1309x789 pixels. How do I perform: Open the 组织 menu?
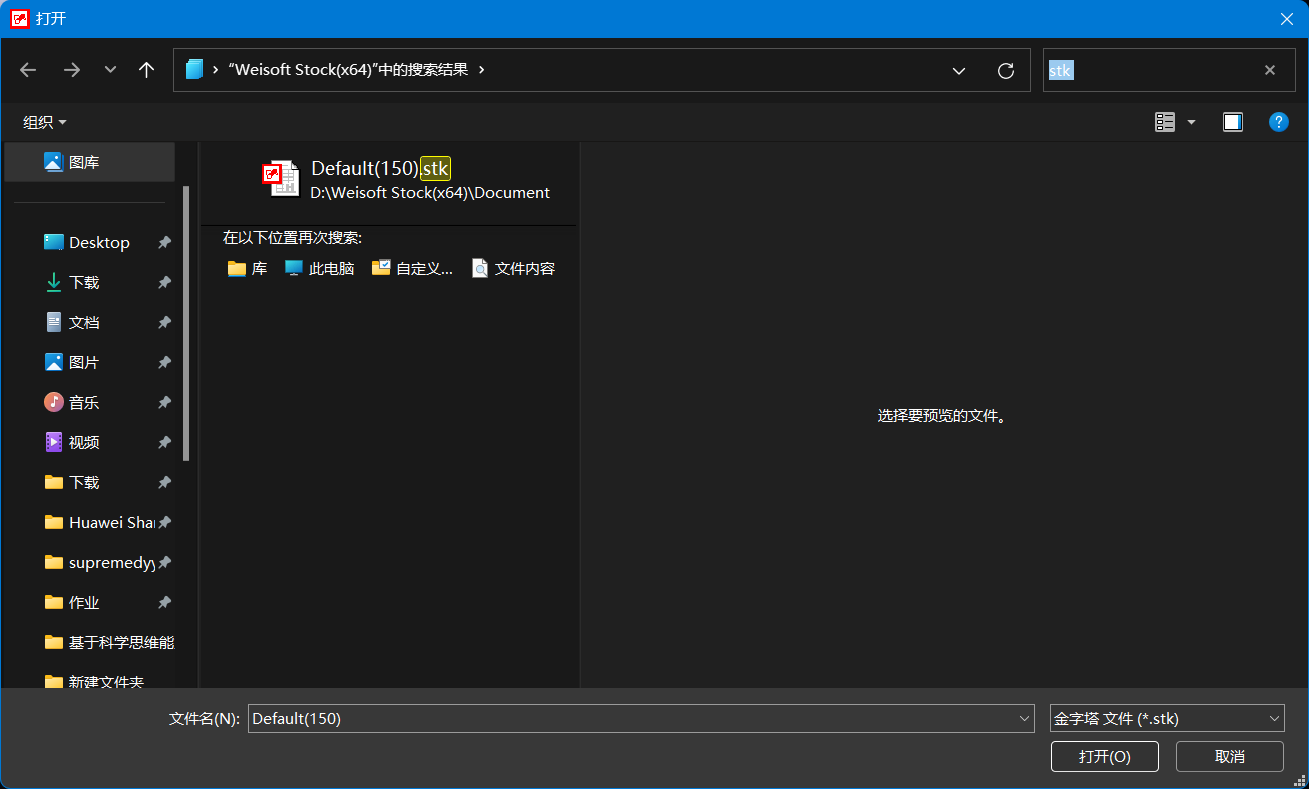[x=45, y=122]
